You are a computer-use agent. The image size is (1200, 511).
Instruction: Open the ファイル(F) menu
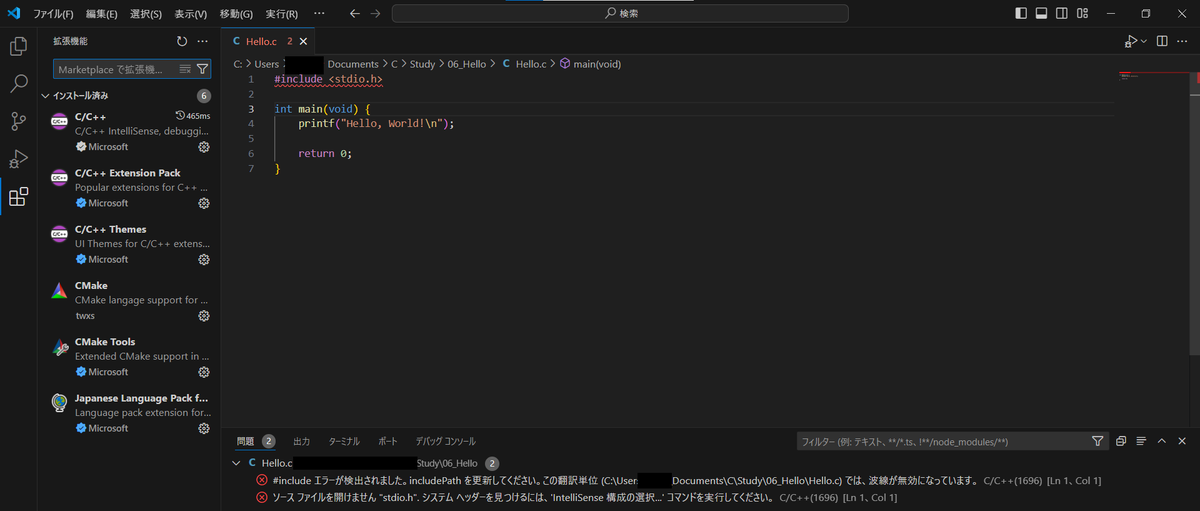click(53, 14)
